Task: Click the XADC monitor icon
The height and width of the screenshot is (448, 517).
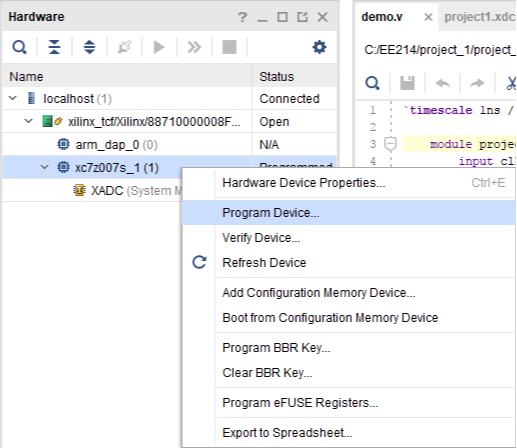Action: pos(79,190)
